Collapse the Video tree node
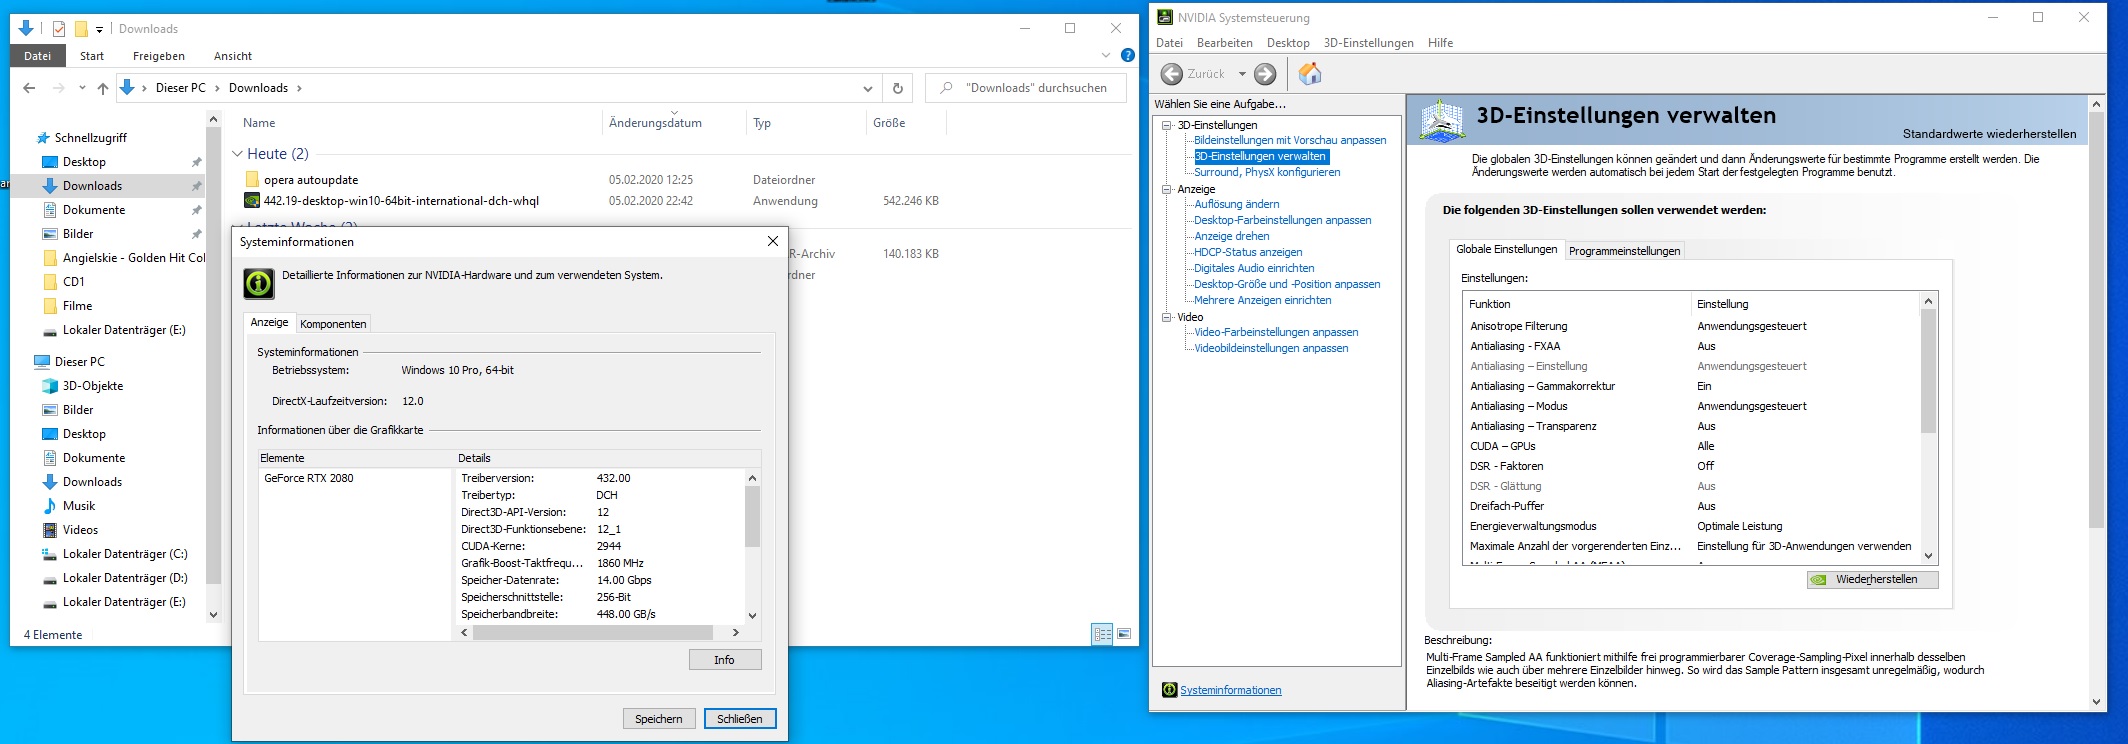 (x=1166, y=317)
